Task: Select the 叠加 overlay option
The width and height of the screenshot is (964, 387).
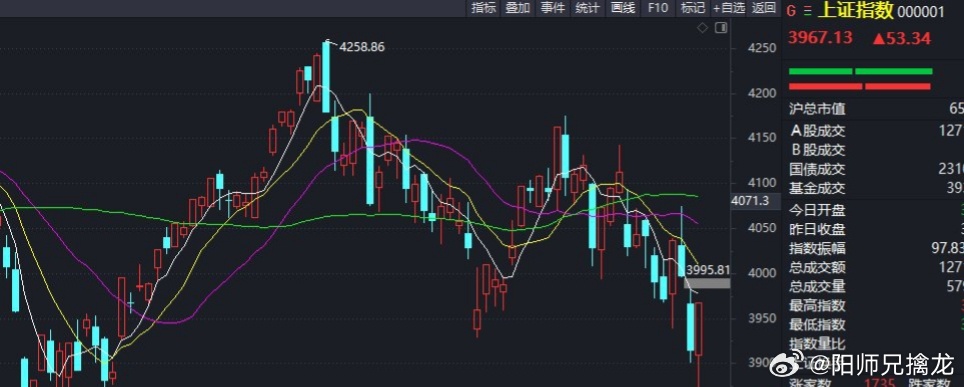Action: tap(518, 8)
